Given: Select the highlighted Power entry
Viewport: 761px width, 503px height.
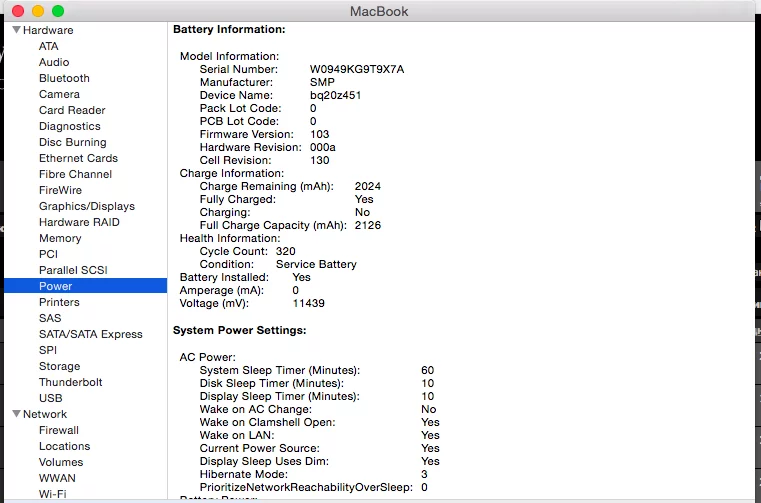Looking at the screenshot, I should pyautogui.click(x=85, y=286).
